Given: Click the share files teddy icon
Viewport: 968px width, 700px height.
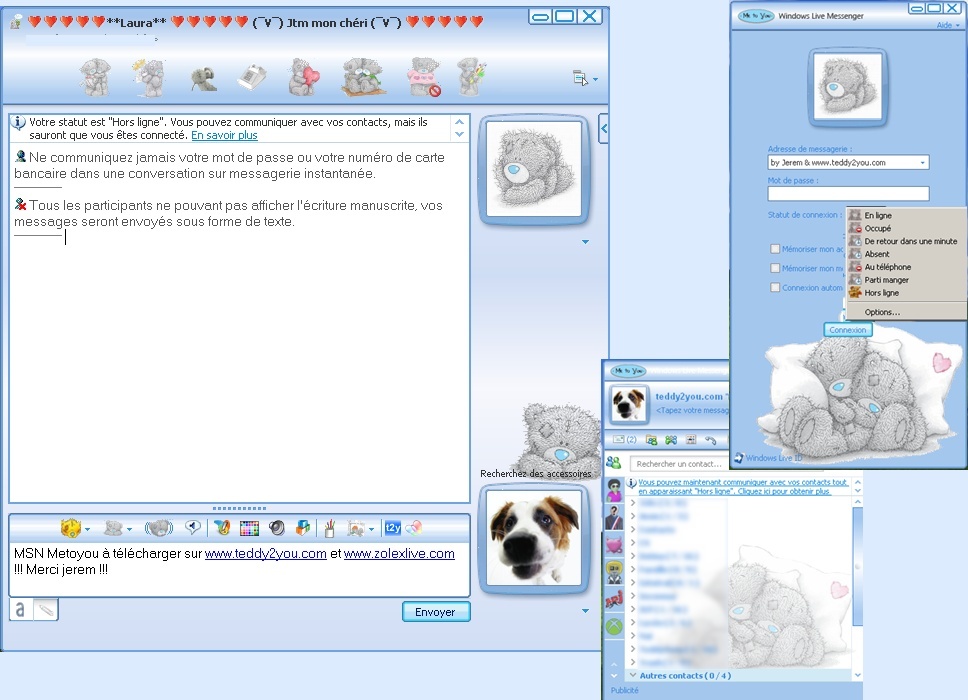Looking at the screenshot, I should click(x=149, y=77).
